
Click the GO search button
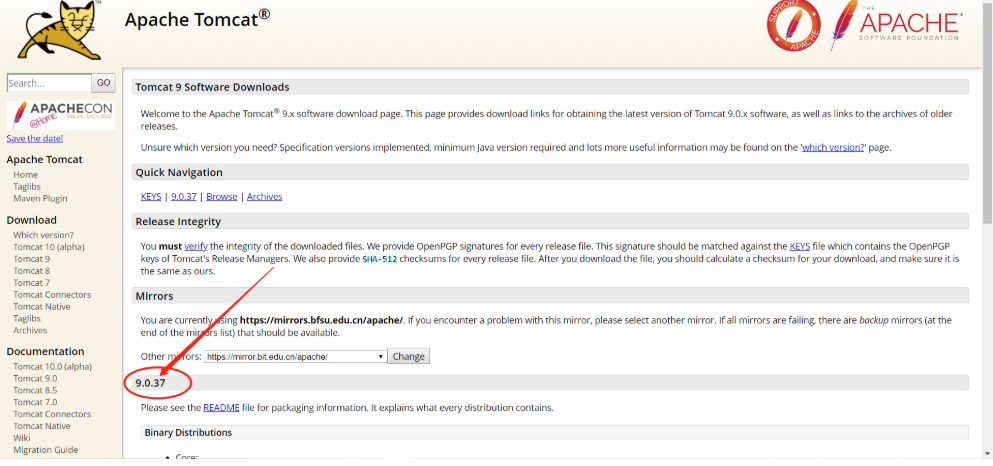click(104, 83)
